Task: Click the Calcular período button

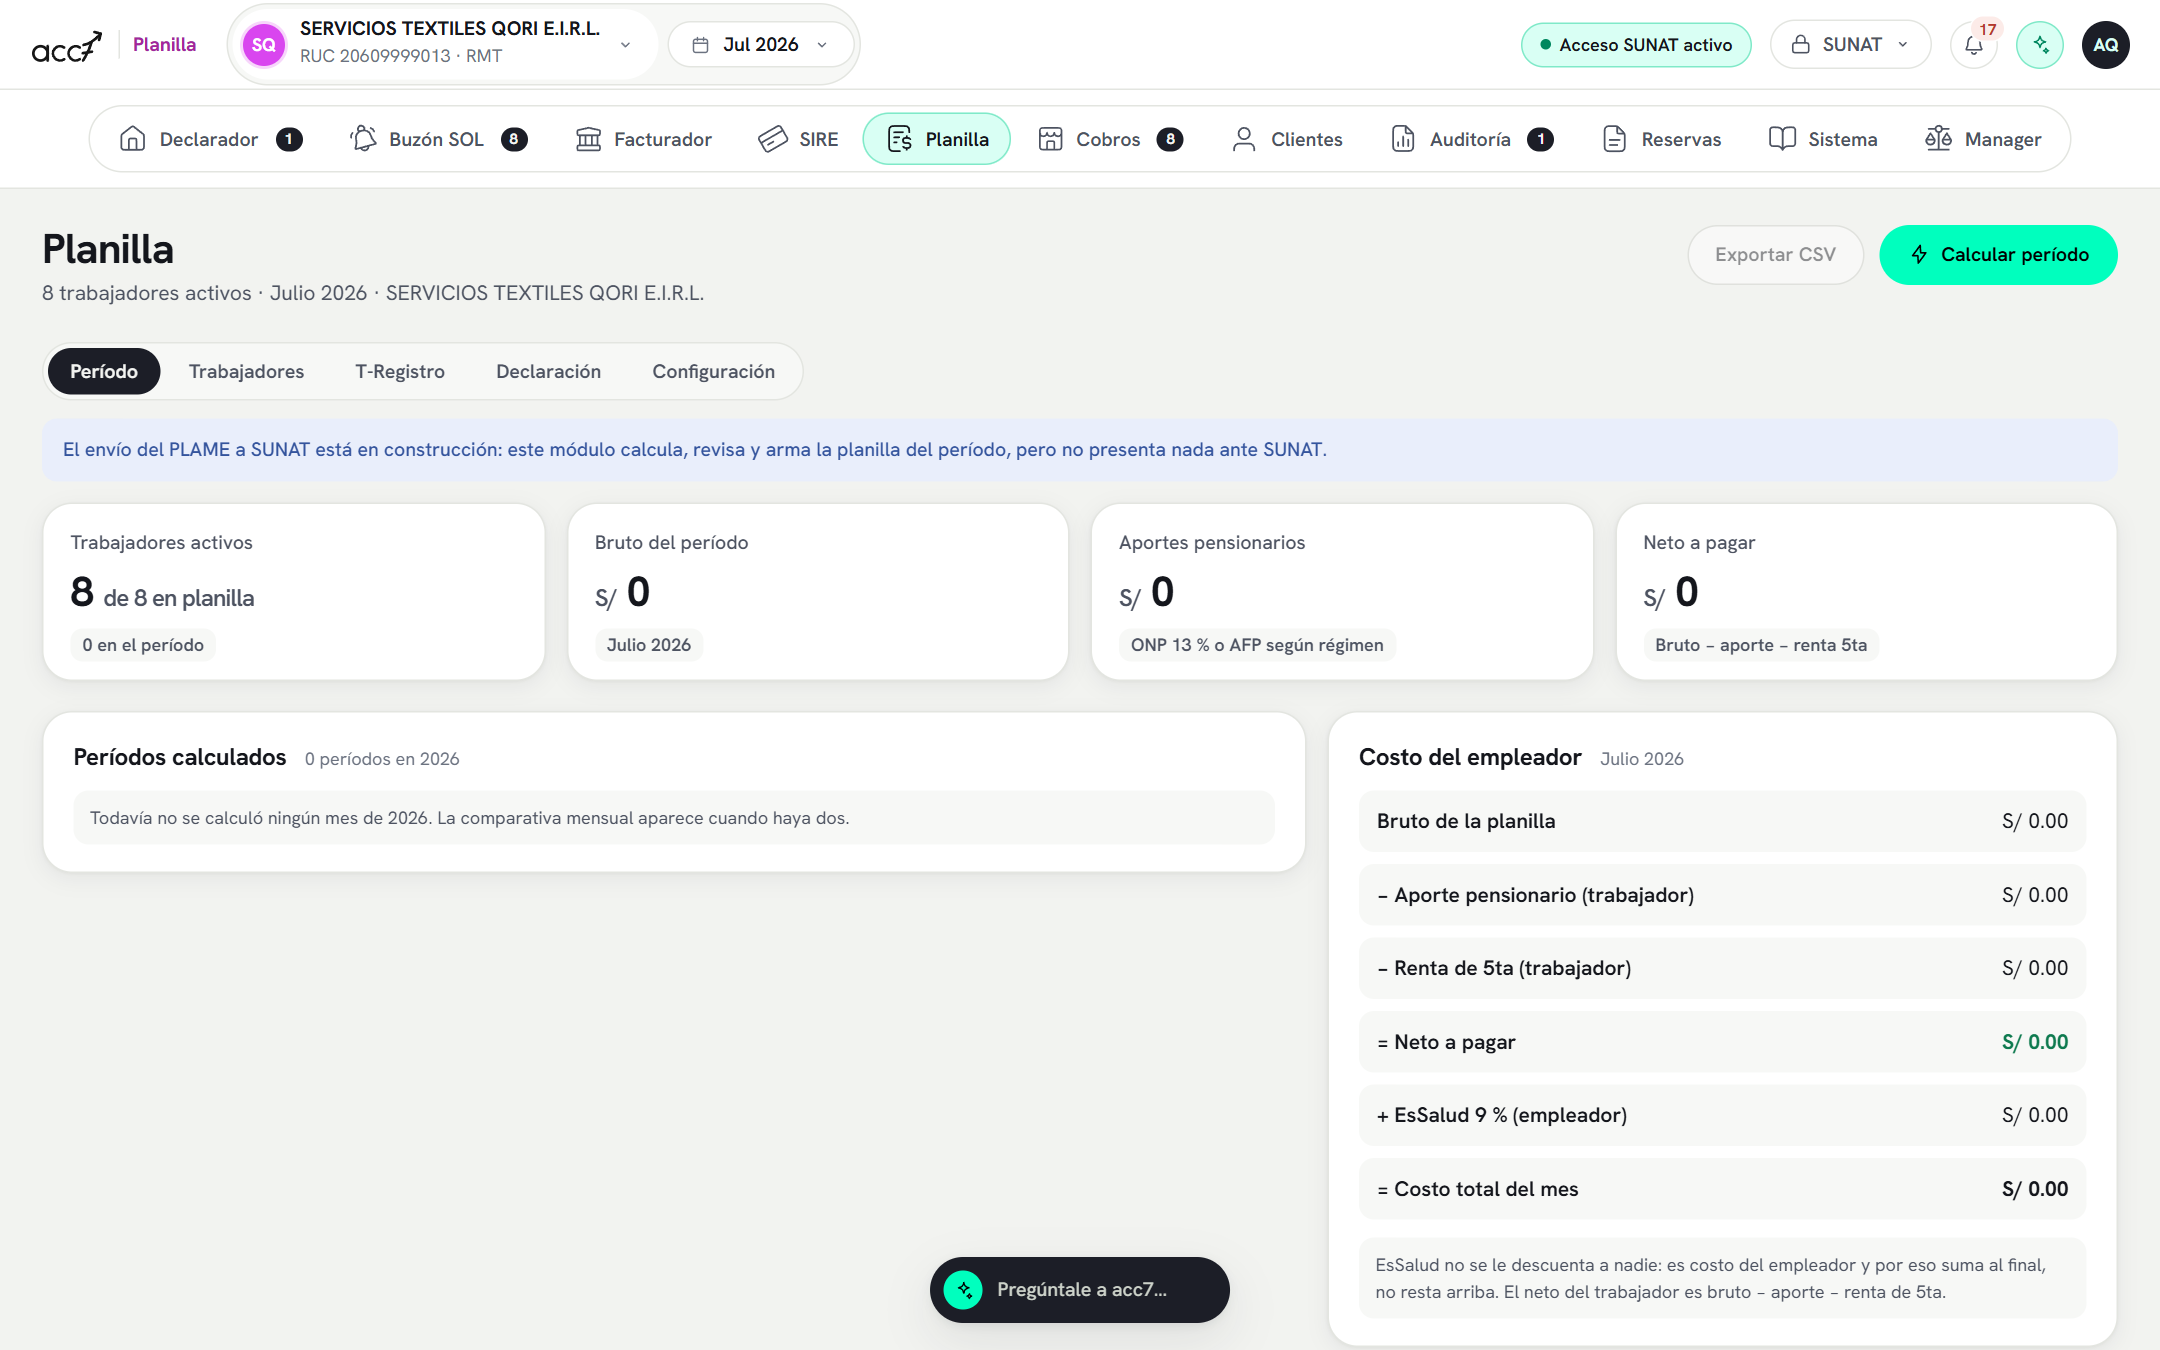Action: point(1998,255)
